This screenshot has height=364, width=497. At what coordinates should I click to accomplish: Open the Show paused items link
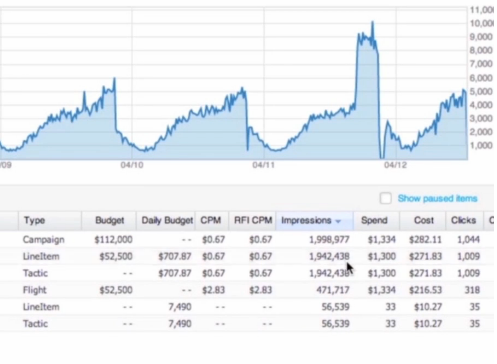[437, 198]
